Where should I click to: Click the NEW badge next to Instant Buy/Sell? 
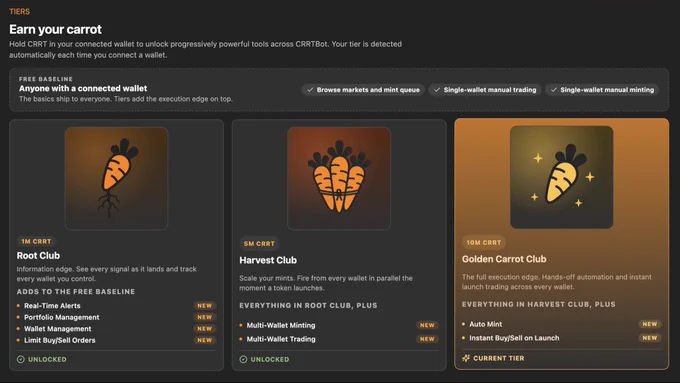pos(650,338)
